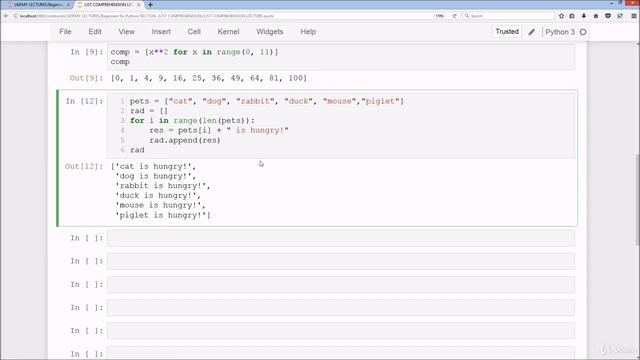Click the Out[12] prompt label
Viewport: 640px width, 360px height.
(84, 167)
